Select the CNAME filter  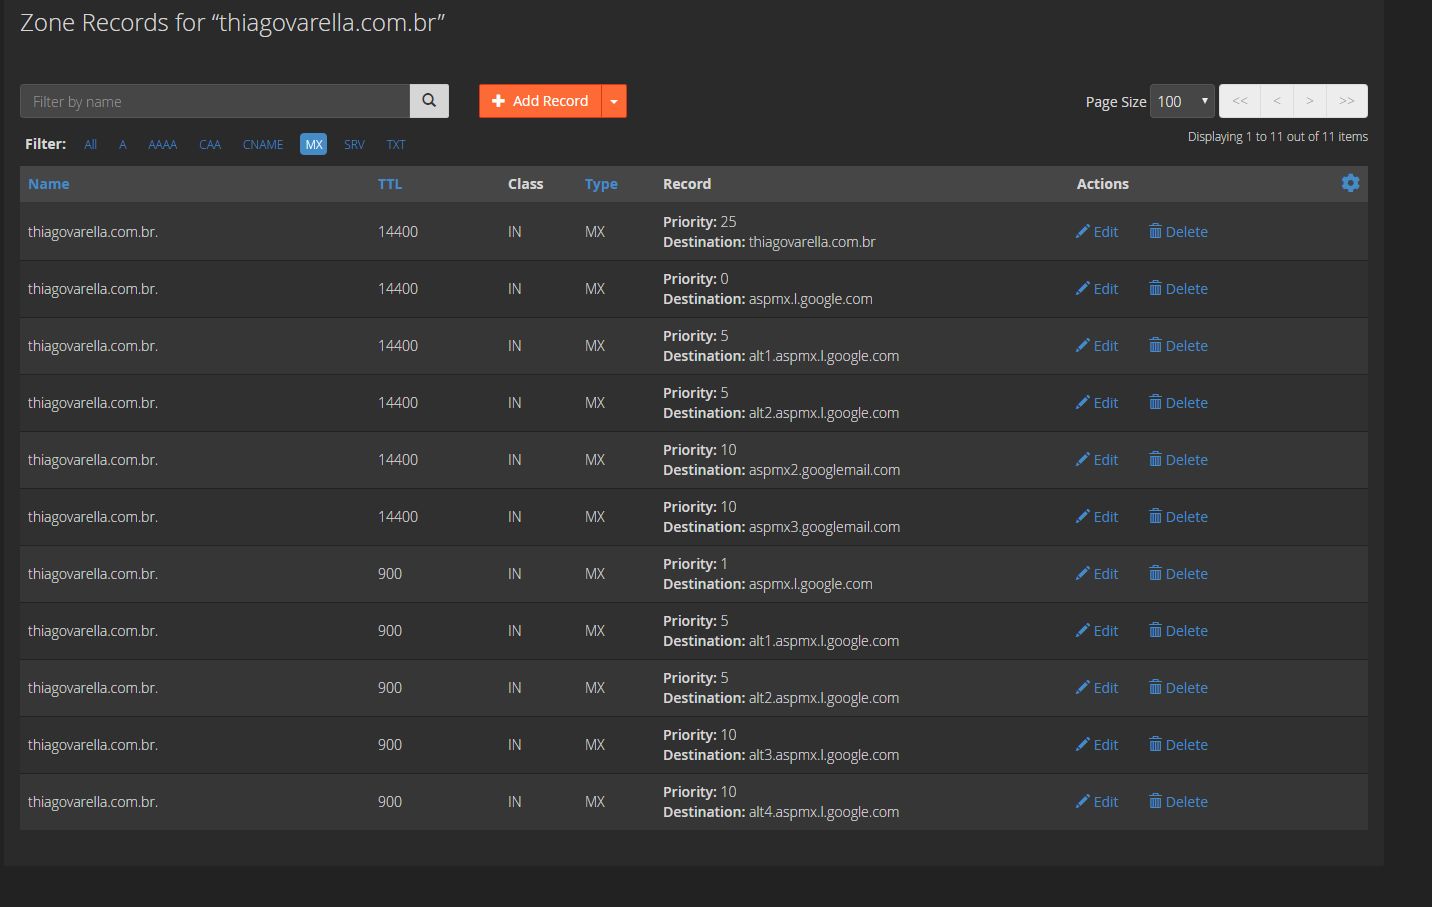pyautogui.click(x=263, y=145)
